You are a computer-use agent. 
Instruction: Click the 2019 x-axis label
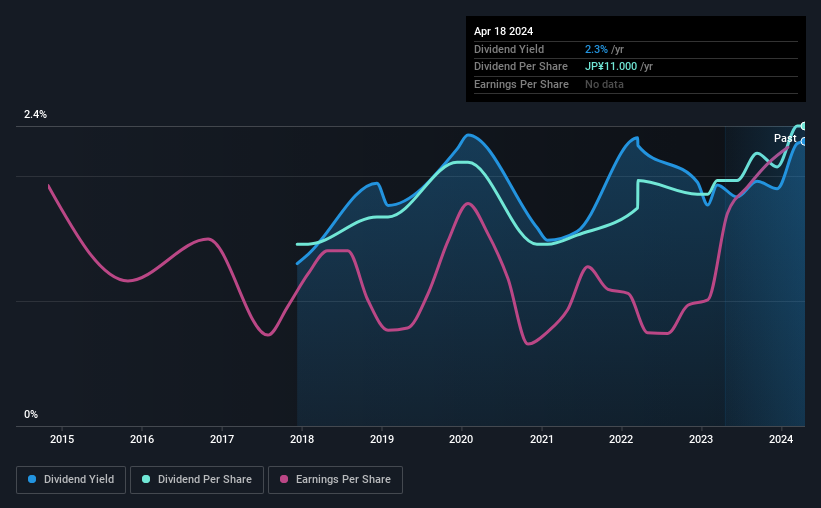382,439
